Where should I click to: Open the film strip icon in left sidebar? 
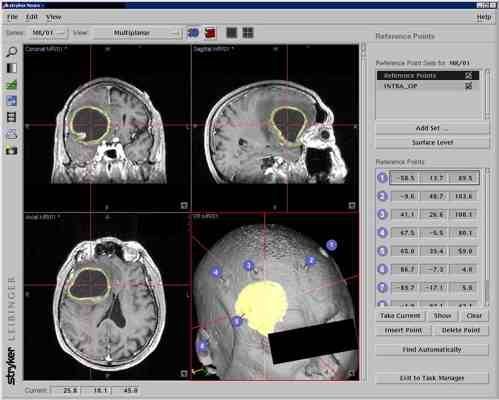12,117
